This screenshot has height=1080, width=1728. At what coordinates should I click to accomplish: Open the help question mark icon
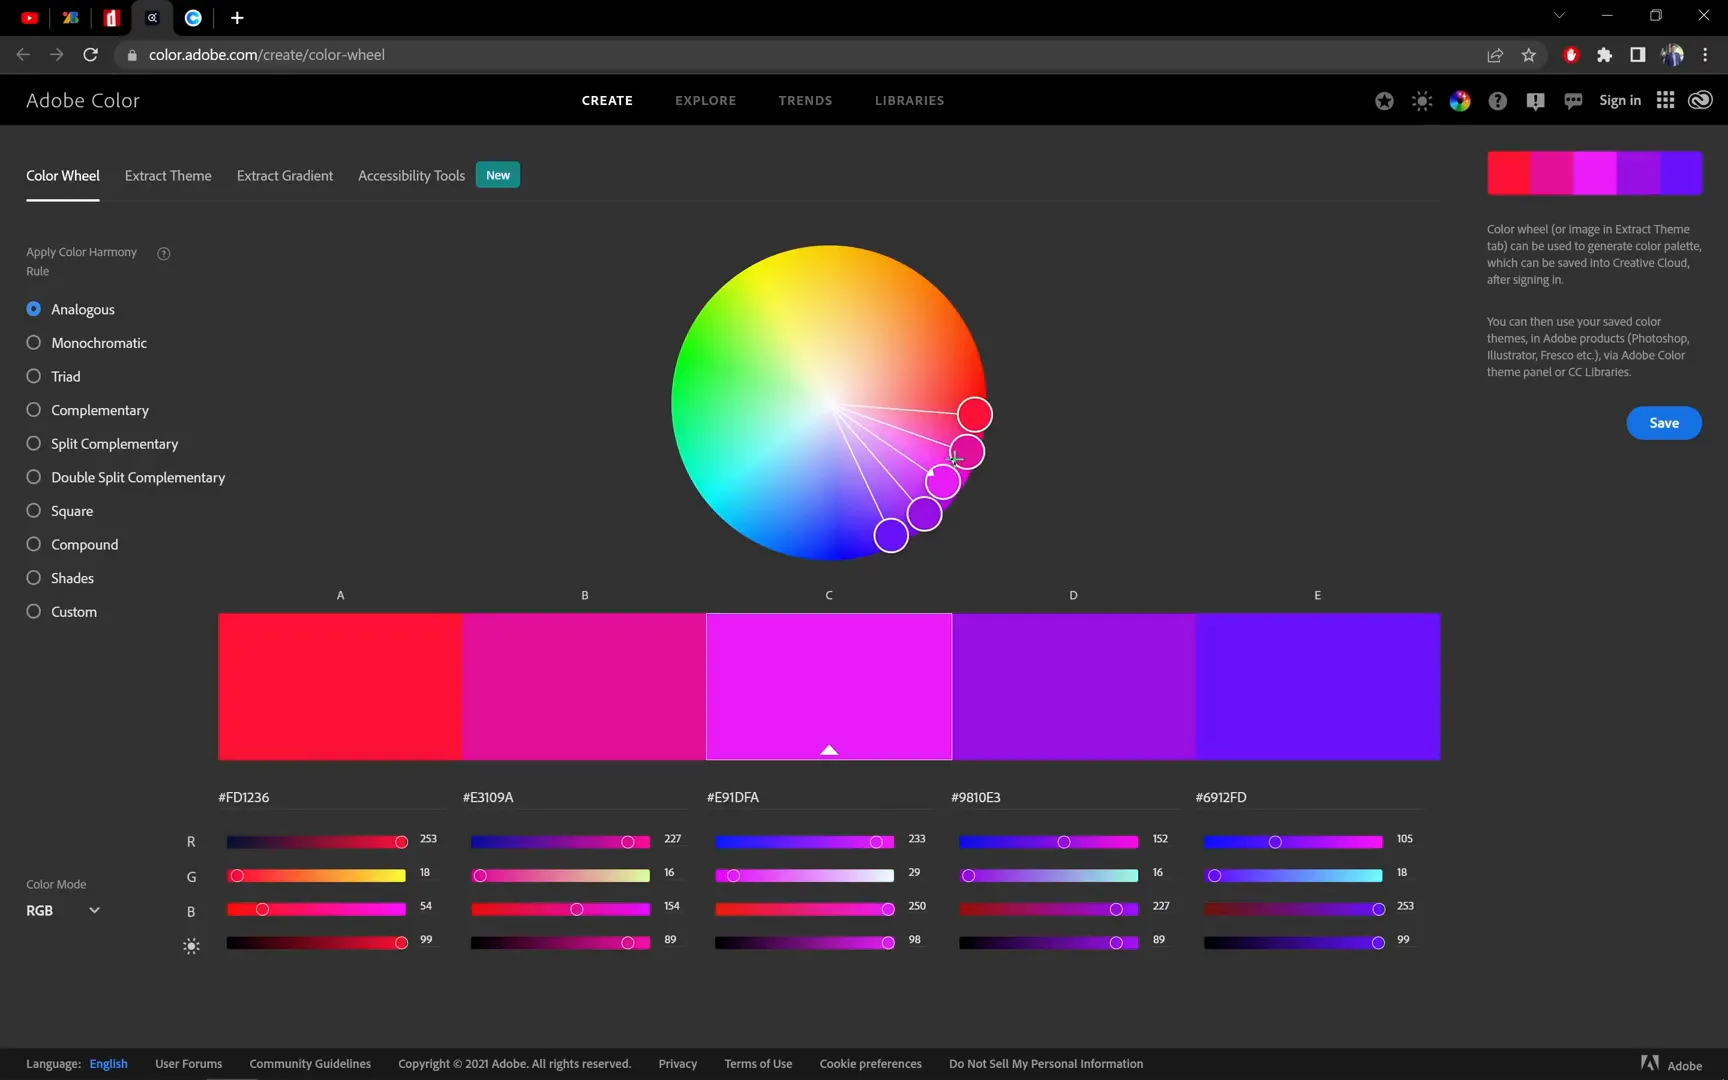[x=1497, y=101]
